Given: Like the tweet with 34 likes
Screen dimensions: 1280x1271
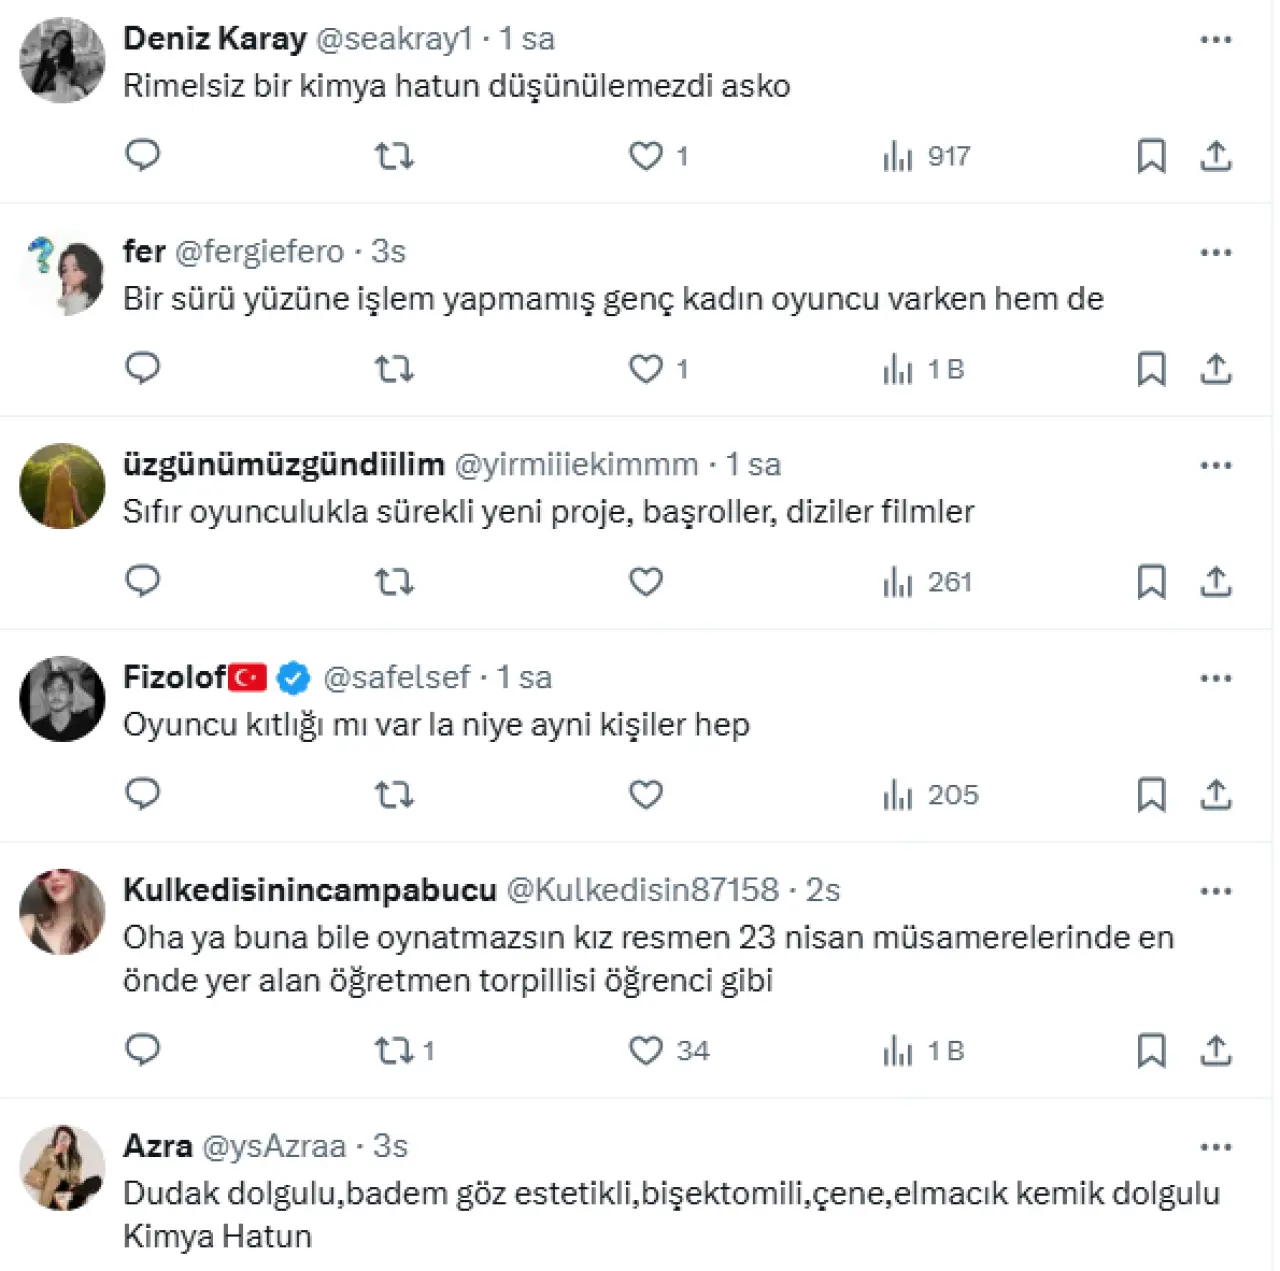Looking at the screenshot, I should point(646,1051).
